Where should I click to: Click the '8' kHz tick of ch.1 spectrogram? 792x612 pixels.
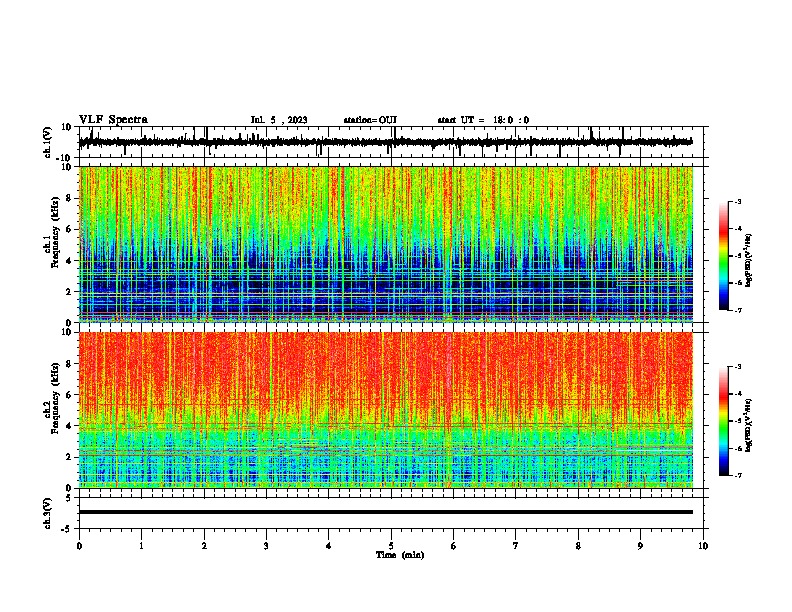pyautogui.click(x=69, y=198)
